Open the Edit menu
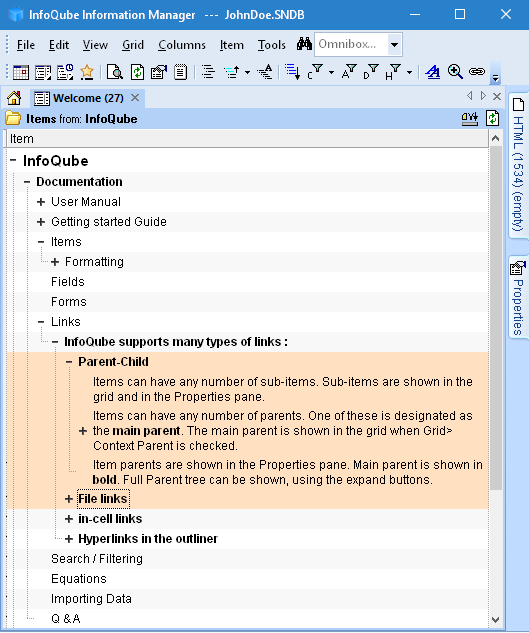Image resolution: width=530 pixels, height=633 pixels. pyautogui.click(x=59, y=45)
